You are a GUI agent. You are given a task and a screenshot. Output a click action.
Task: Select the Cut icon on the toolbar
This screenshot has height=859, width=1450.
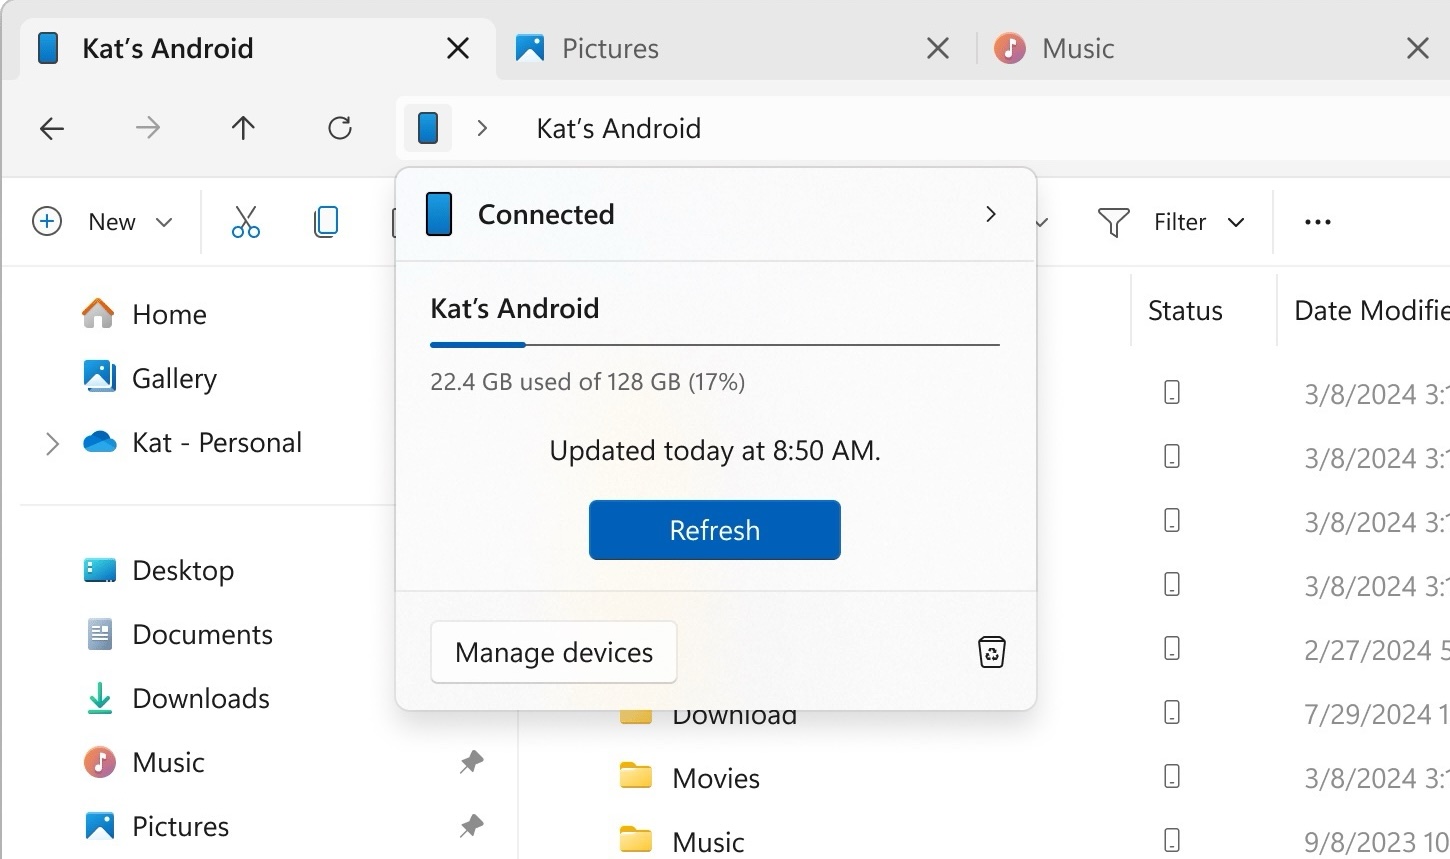click(x=246, y=221)
